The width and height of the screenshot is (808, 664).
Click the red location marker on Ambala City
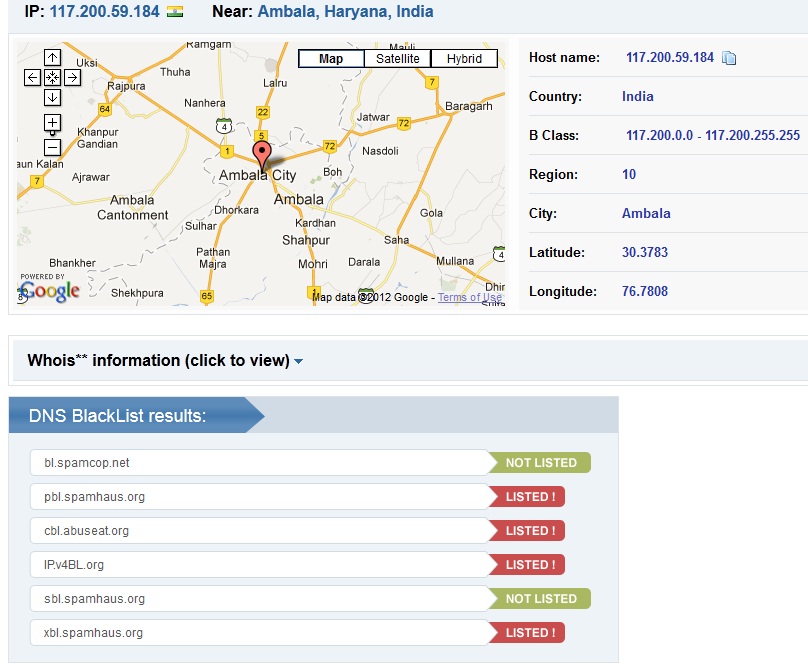[263, 155]
